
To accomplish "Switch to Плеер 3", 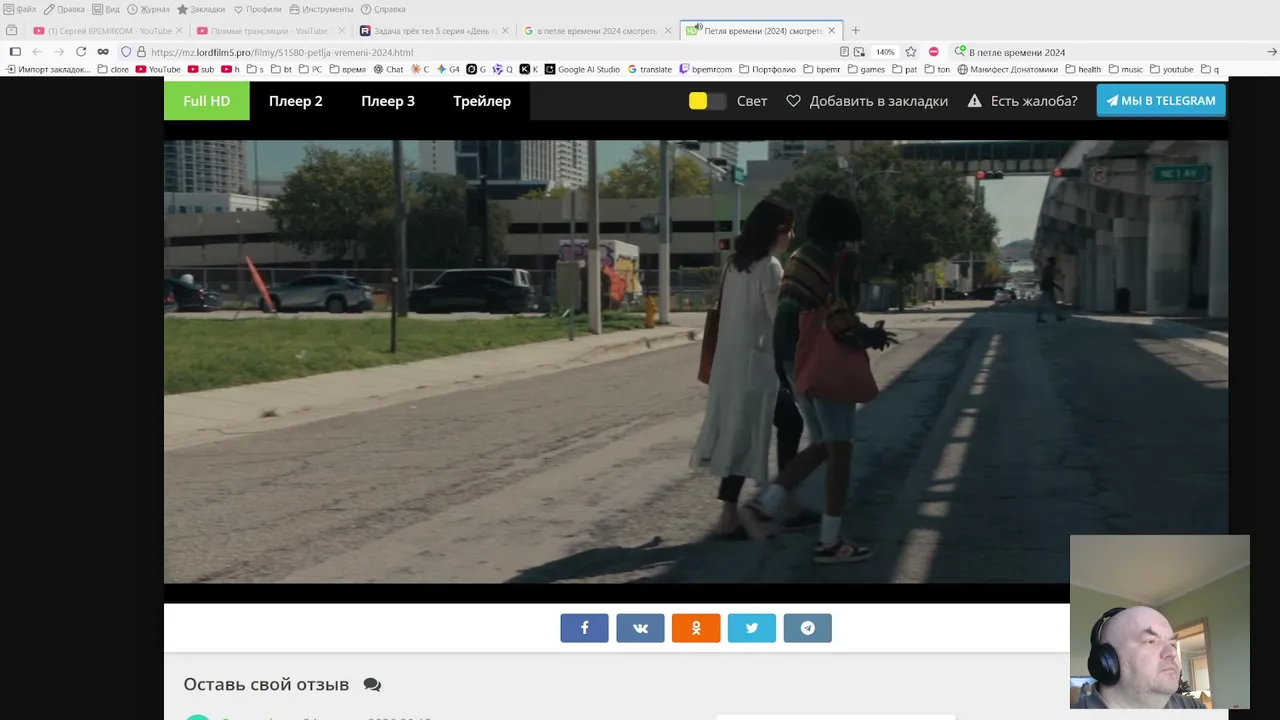I will pos(388,101).
